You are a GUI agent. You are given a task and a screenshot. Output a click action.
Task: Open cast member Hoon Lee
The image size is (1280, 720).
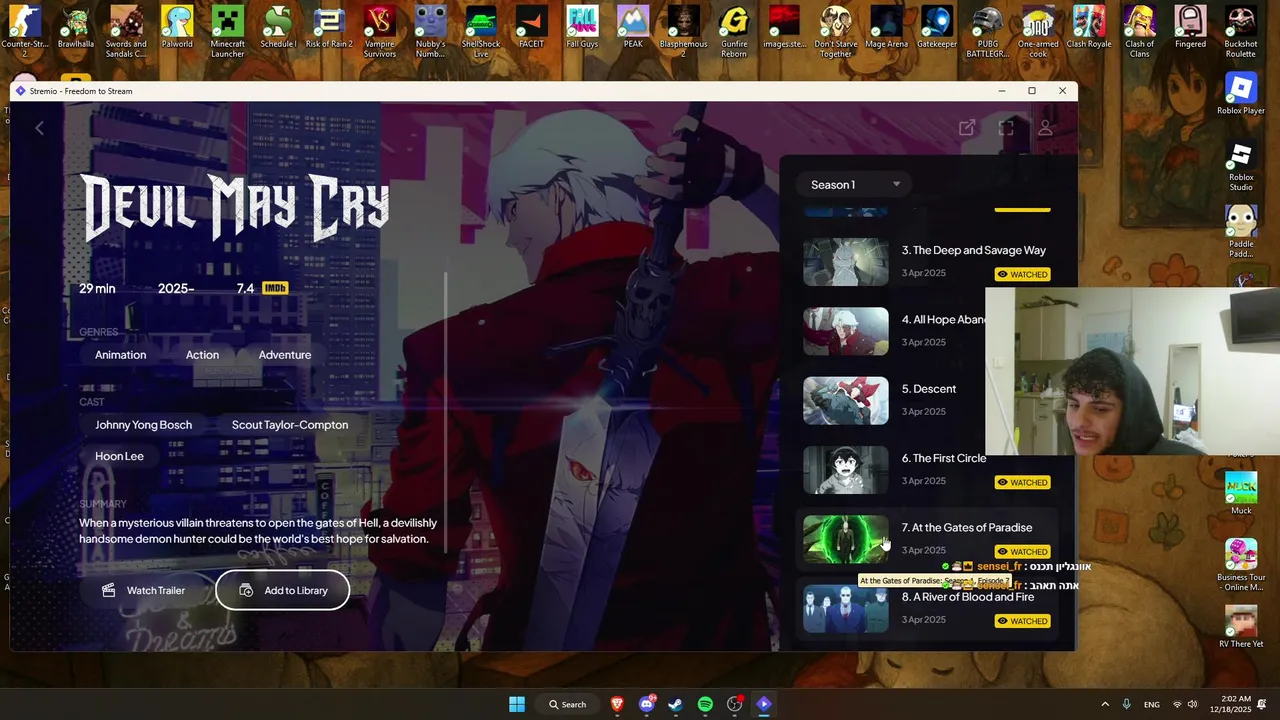(x=119, y=456)
